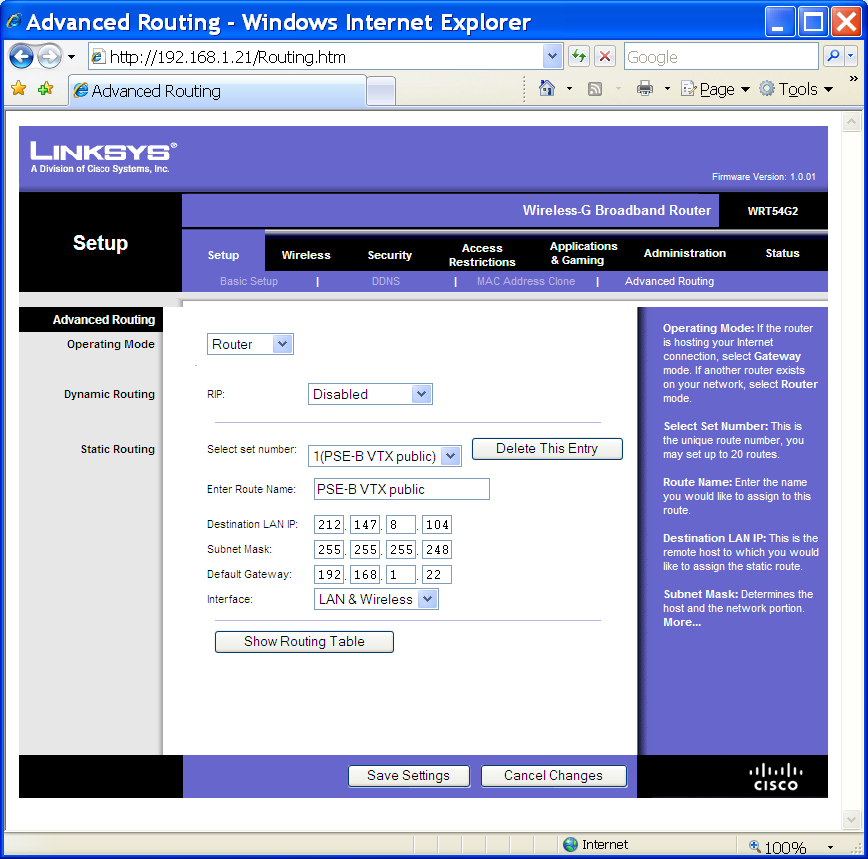Select the Basic Setup menu link
Screen dimensions: 868x859
coord(248,281)
